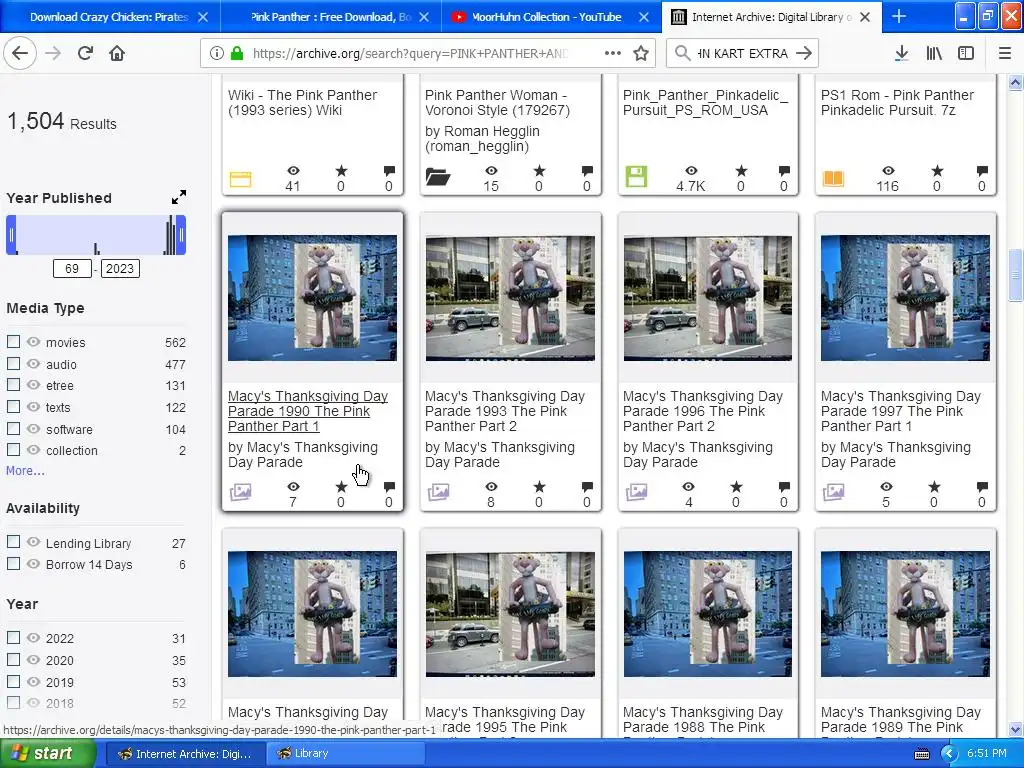
Task: Click the start year field showing 69
Action: tap(72, 268)
